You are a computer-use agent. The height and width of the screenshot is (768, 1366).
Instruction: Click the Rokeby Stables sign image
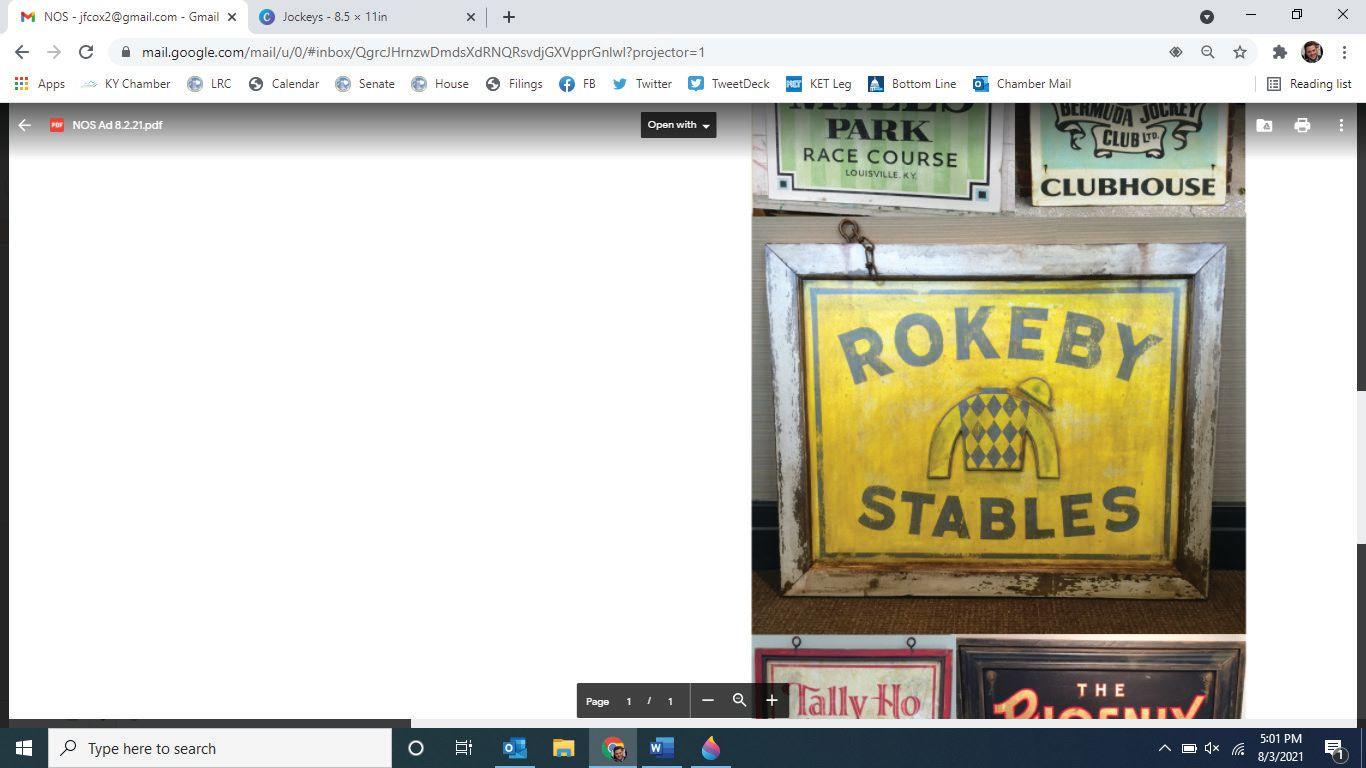998,425
